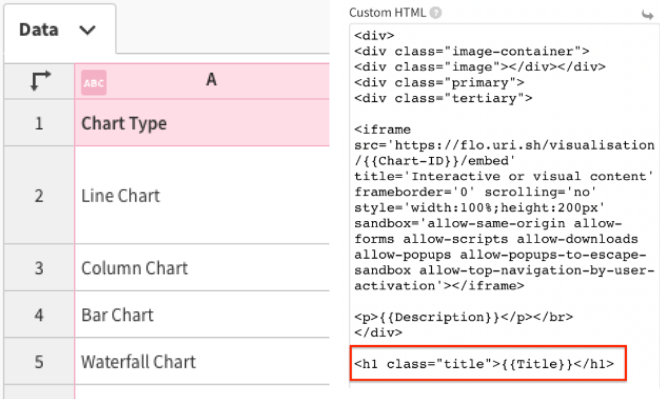The width and height of the screenshot is (660, 399).
Task: Select column A header
Action: tap(202, 81)
